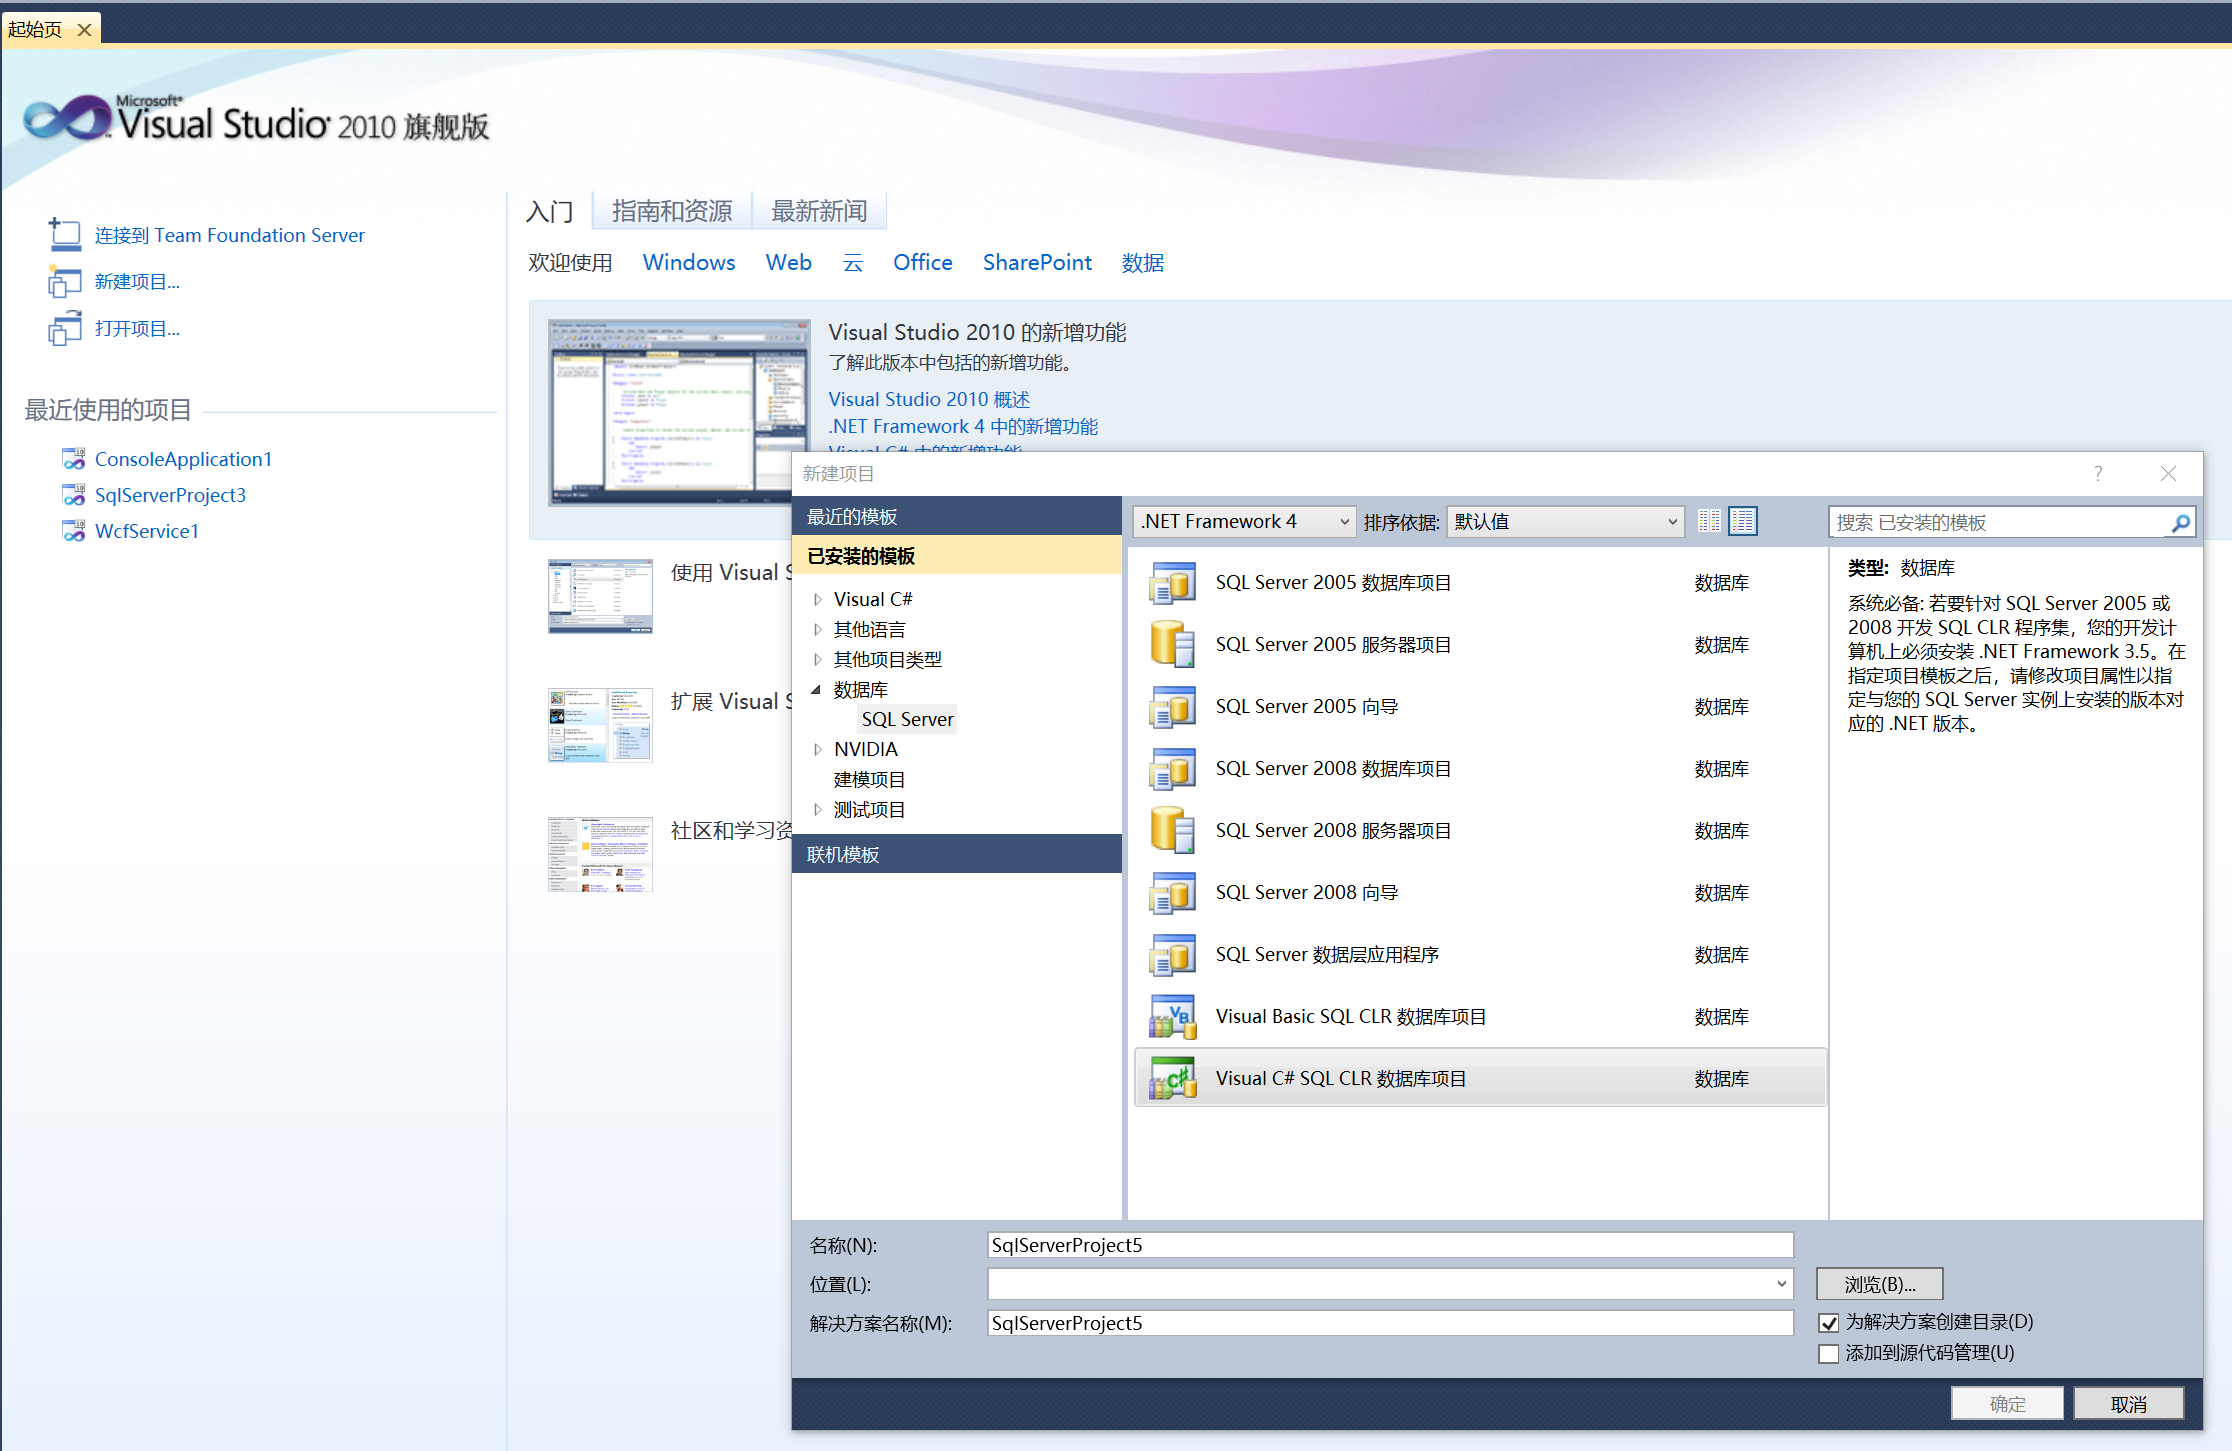Click the SQL Server 2005 服务器项目 template icon
Screen dimensions: 2232x1451
click(x=1172, y=645)
